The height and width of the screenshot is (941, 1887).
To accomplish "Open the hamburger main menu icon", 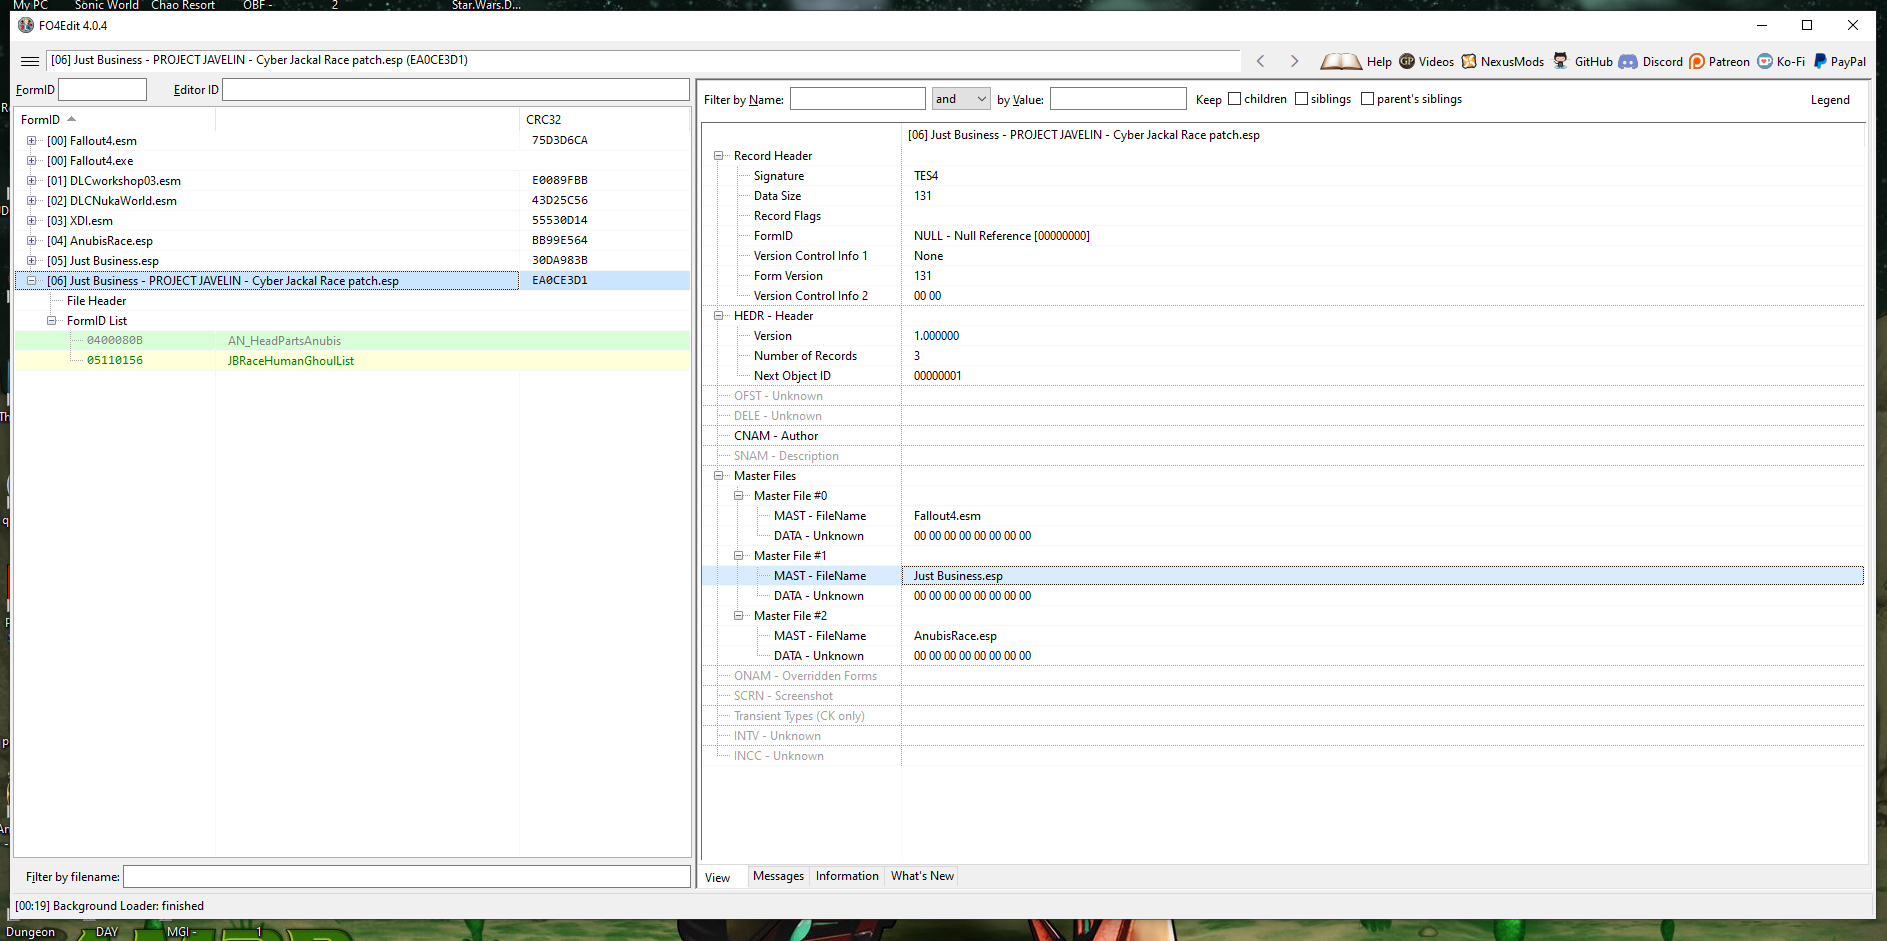I will click(30, 61).
